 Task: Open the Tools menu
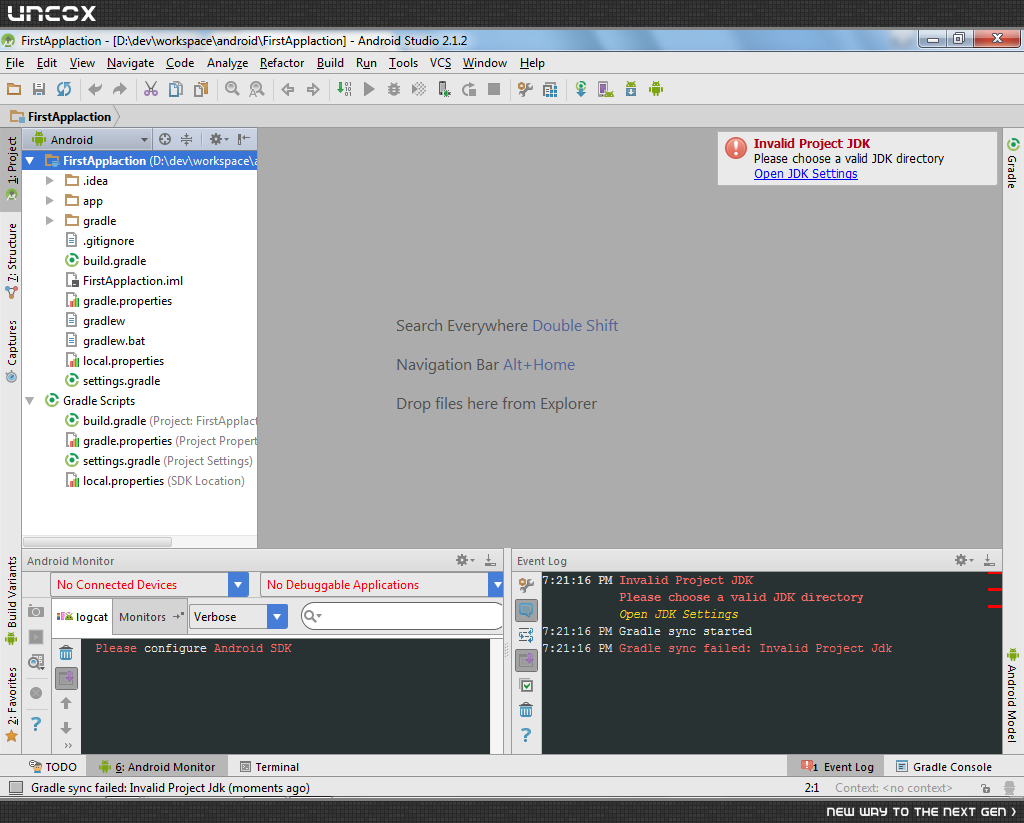point(404,63)
